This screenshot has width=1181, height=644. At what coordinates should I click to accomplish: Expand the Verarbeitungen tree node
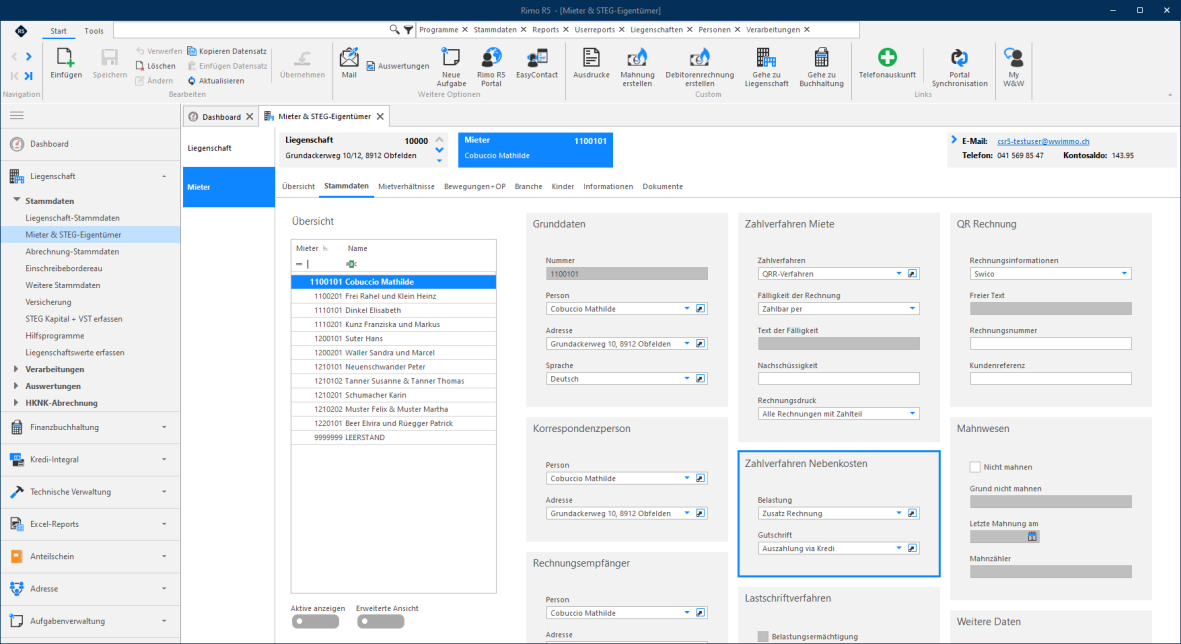(x=16, y=369)
